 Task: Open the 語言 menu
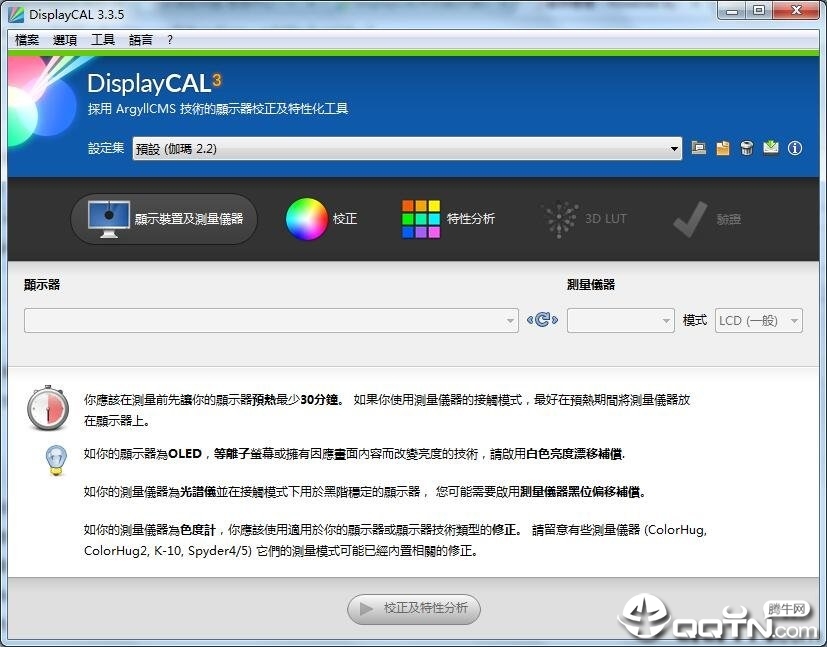141,40
